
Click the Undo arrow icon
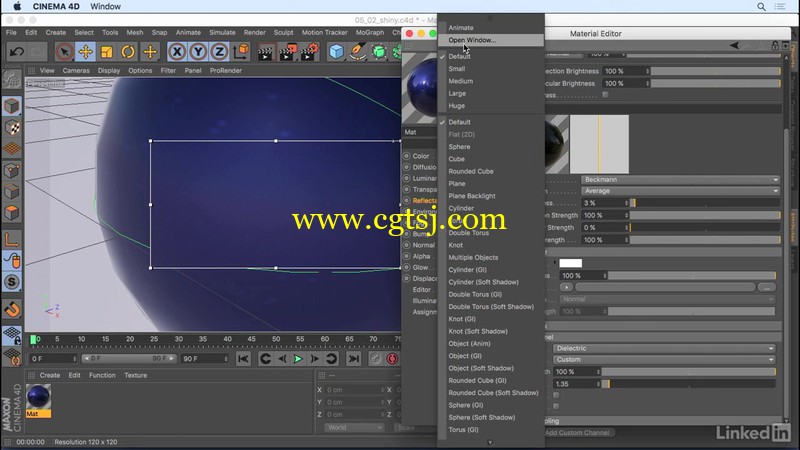(x=16, y=52)
